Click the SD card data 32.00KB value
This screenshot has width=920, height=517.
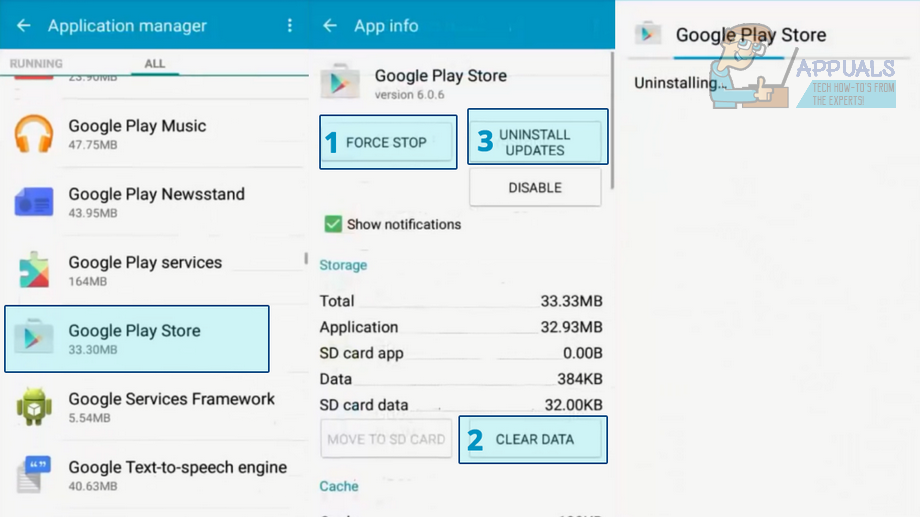pos(573,405)
